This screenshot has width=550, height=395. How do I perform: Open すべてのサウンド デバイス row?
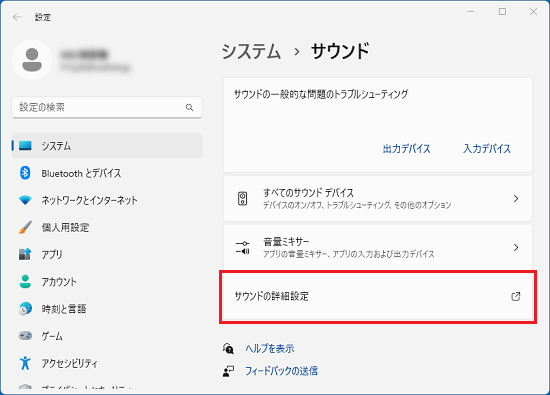(378, 199)
